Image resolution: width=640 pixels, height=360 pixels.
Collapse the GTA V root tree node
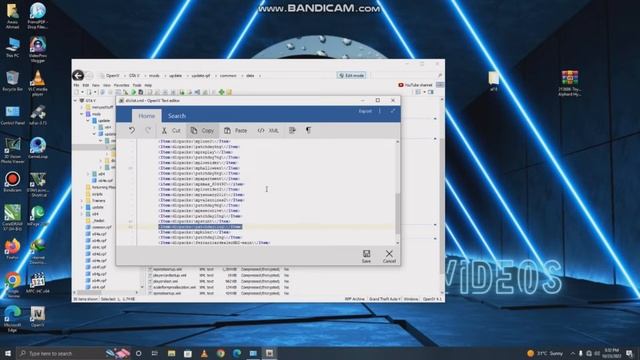pos(75,100)
